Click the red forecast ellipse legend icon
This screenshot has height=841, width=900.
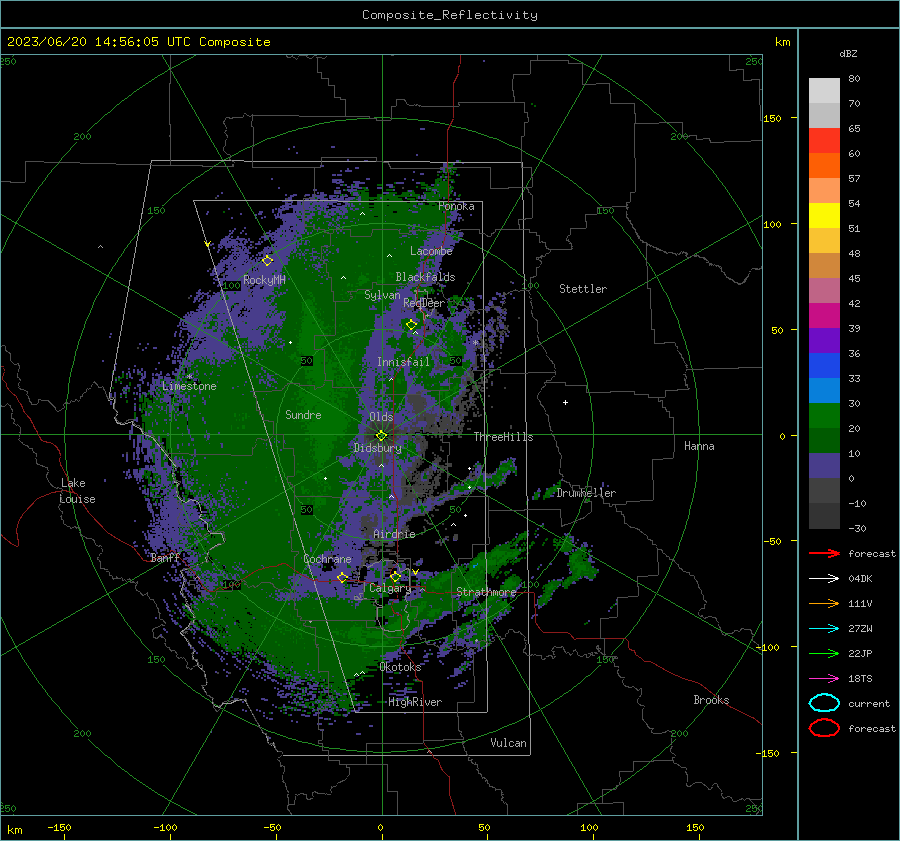[x=824, y=728]
